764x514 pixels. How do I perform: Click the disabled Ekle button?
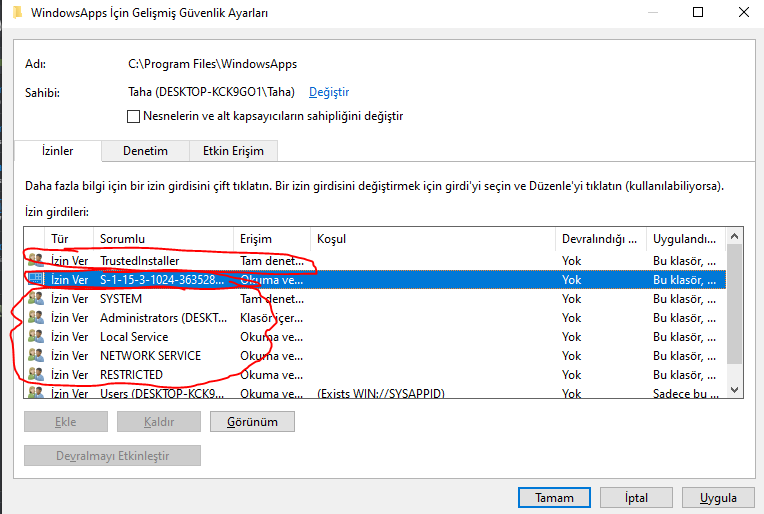click(x=66, y=422)
